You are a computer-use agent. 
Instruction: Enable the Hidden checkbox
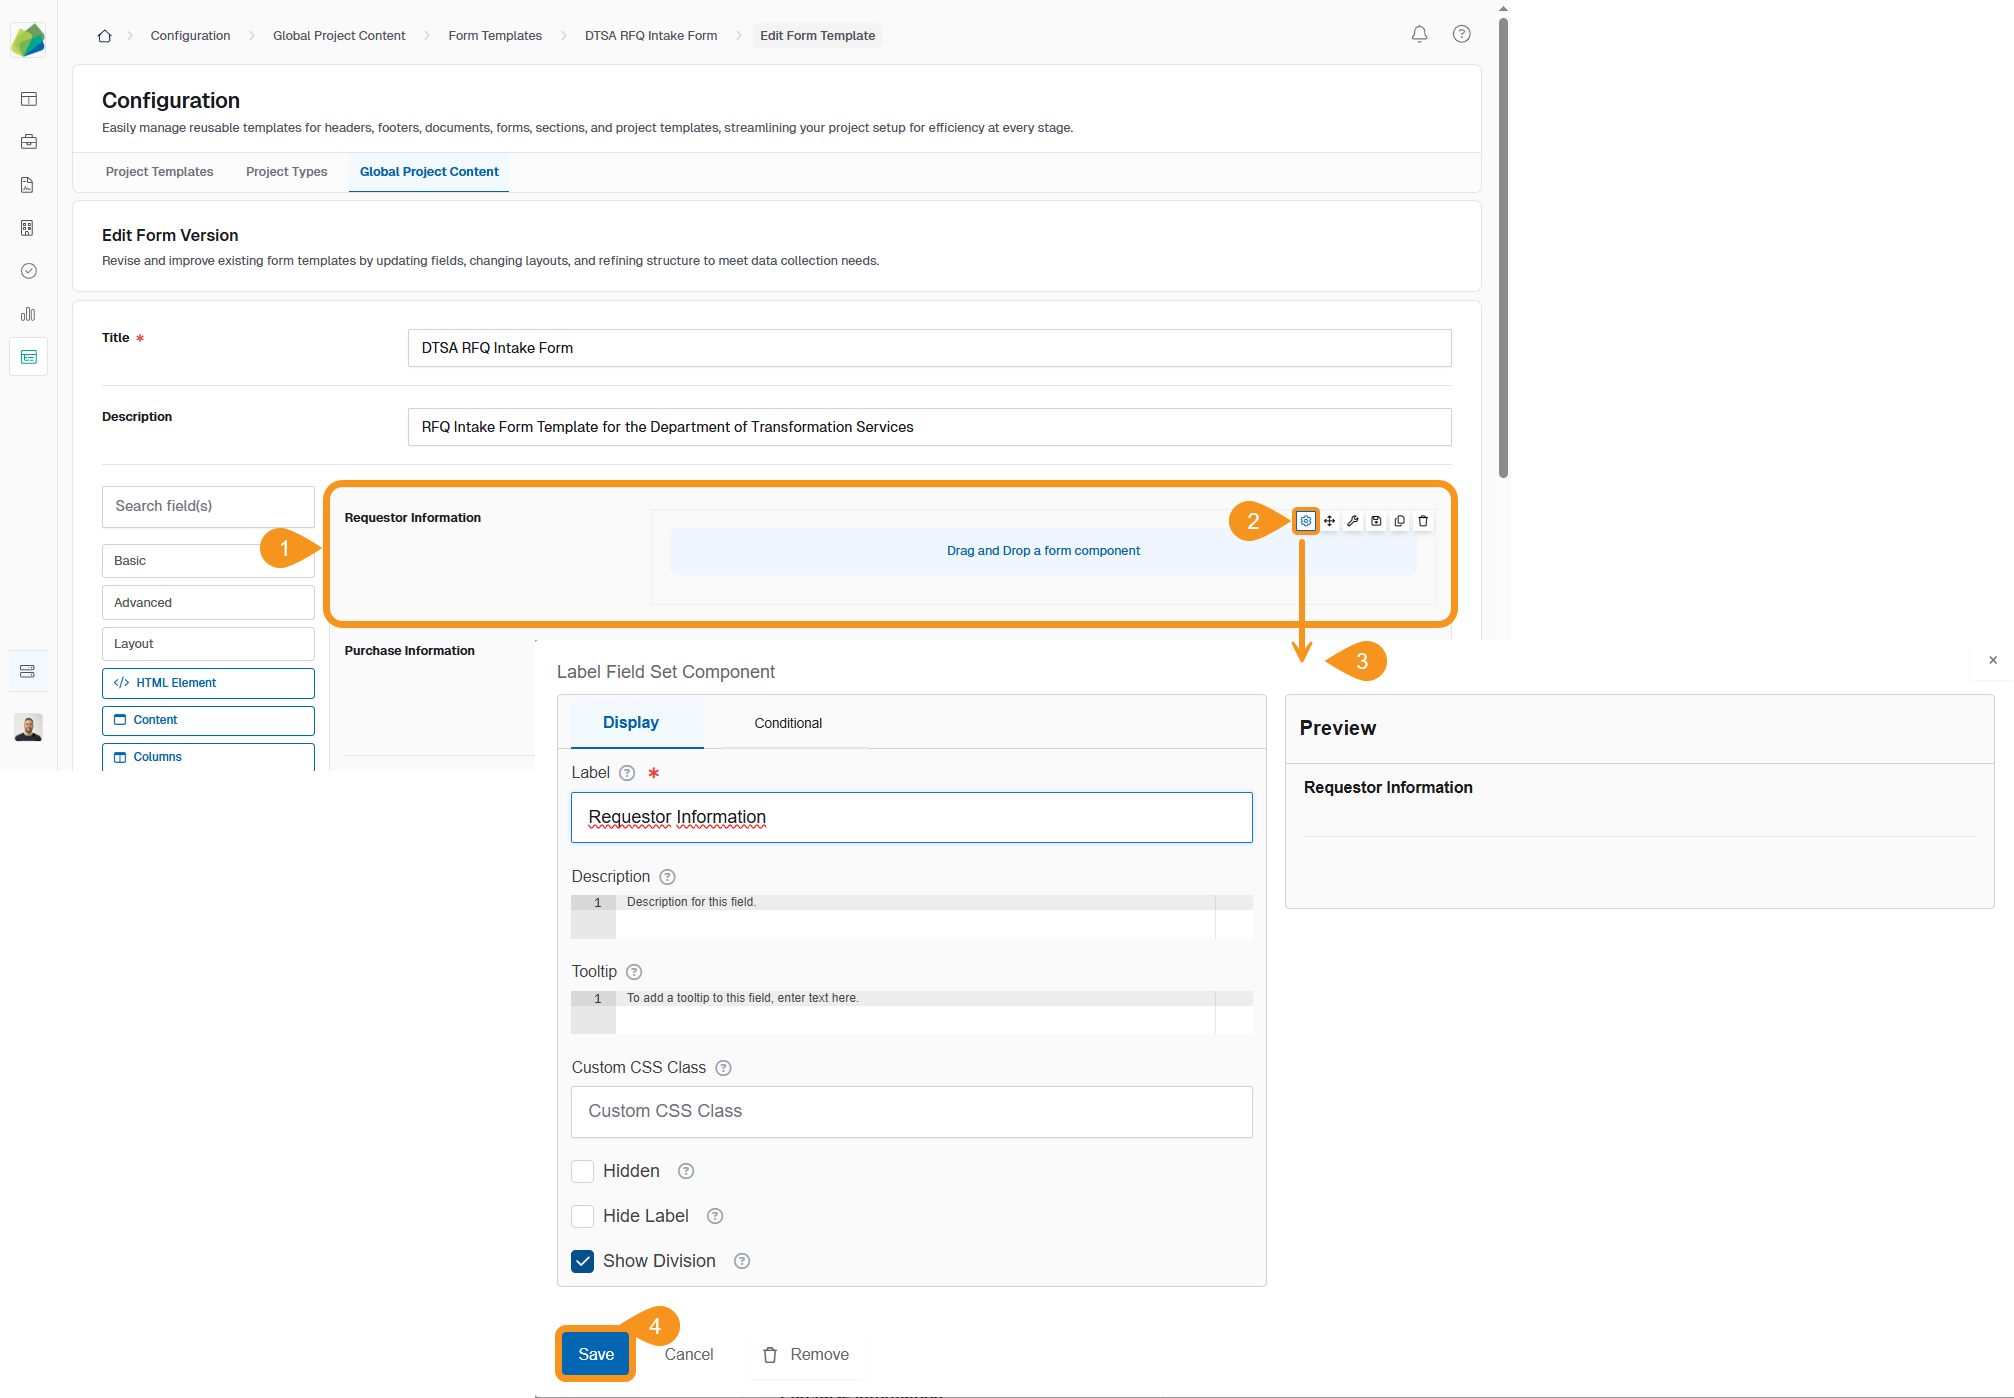point(583,1171)
